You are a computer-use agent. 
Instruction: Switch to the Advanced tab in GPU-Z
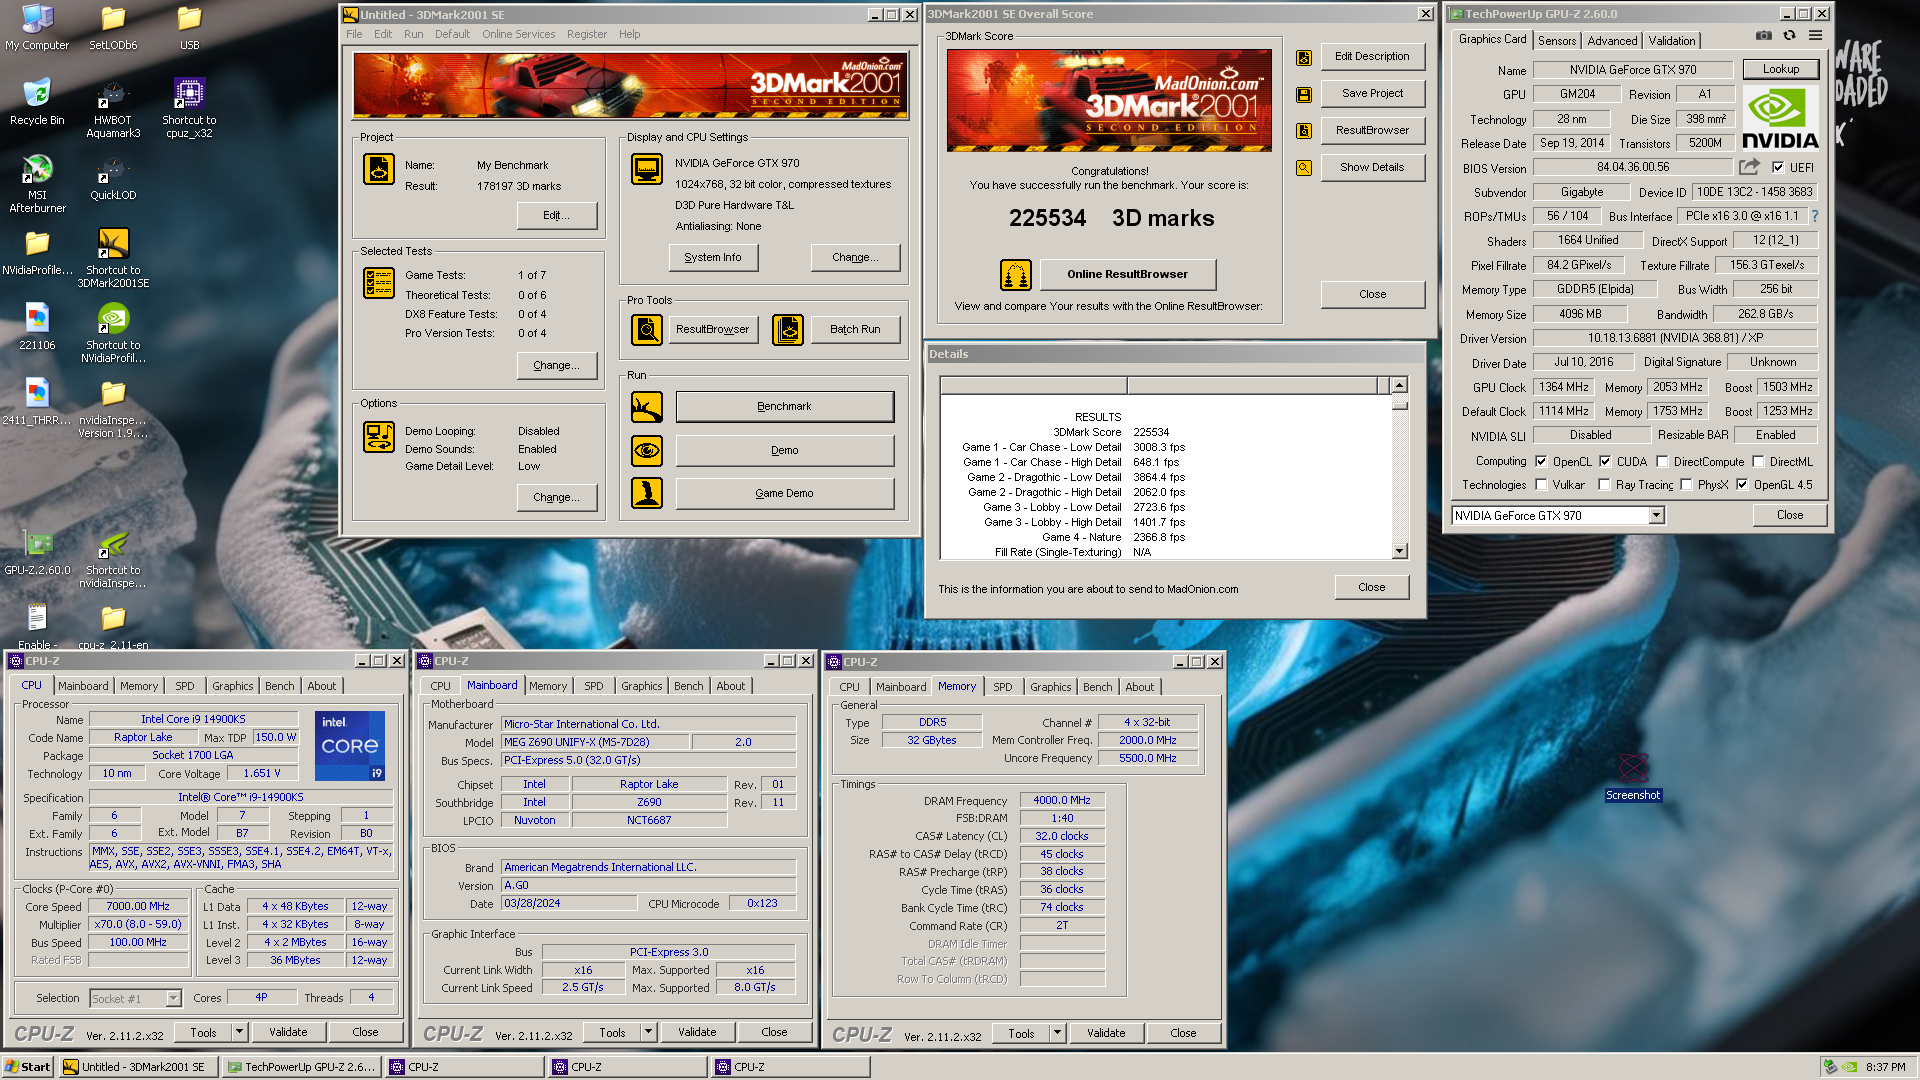coord(1612,41)
